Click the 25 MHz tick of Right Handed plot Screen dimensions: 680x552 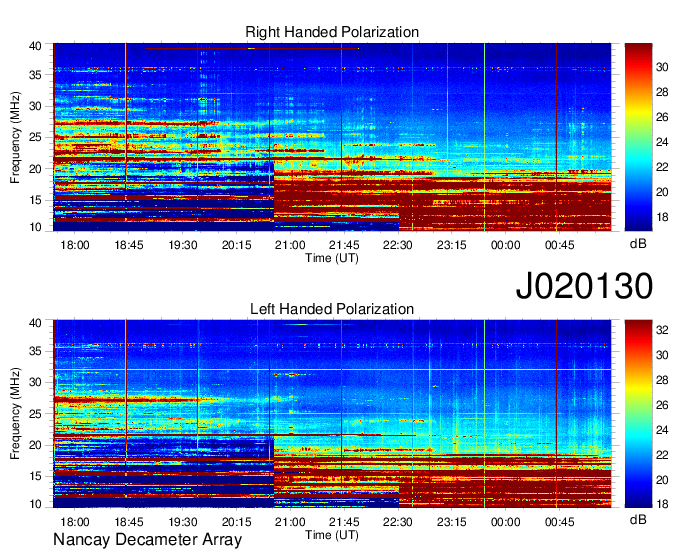(36, 137)
